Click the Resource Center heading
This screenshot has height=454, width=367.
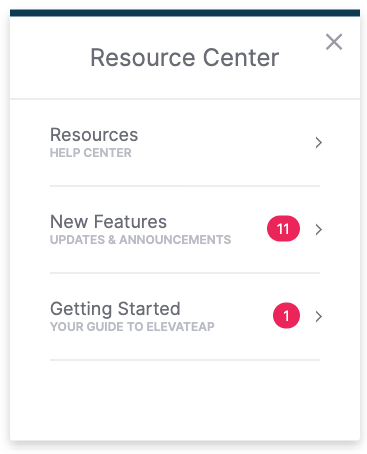coord(185,58)
